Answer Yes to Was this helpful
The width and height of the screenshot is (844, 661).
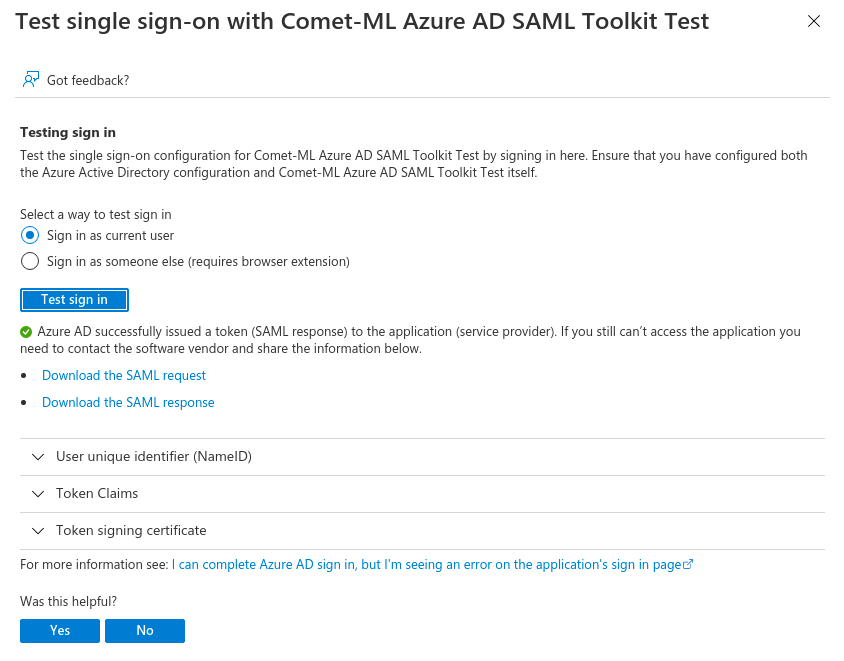click(60, 630)
